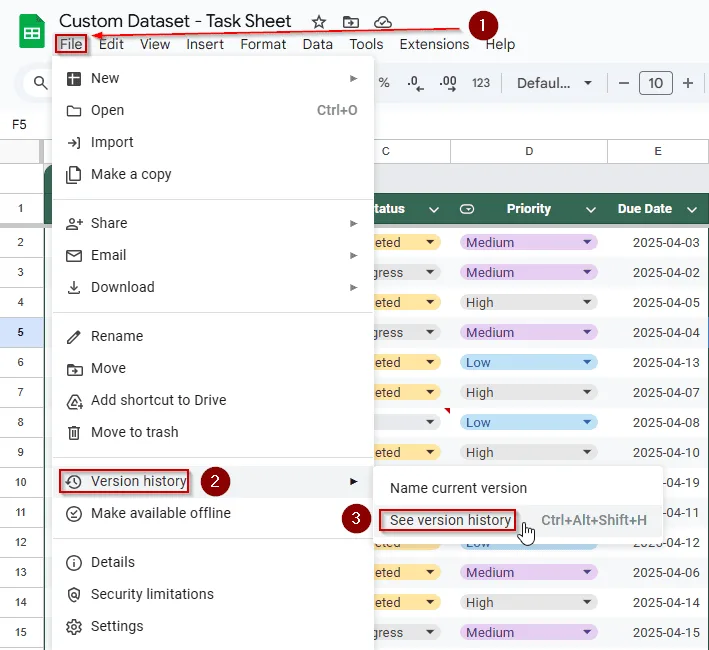Format as percent with % icon
This screenshot has height=650, width=709.
[384, 83]
